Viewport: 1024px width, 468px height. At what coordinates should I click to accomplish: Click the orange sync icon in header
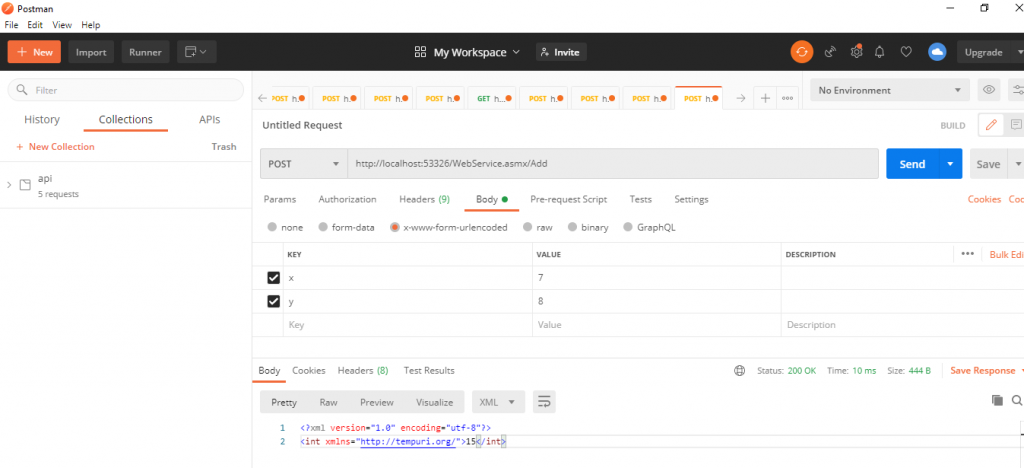pos(802,52)
